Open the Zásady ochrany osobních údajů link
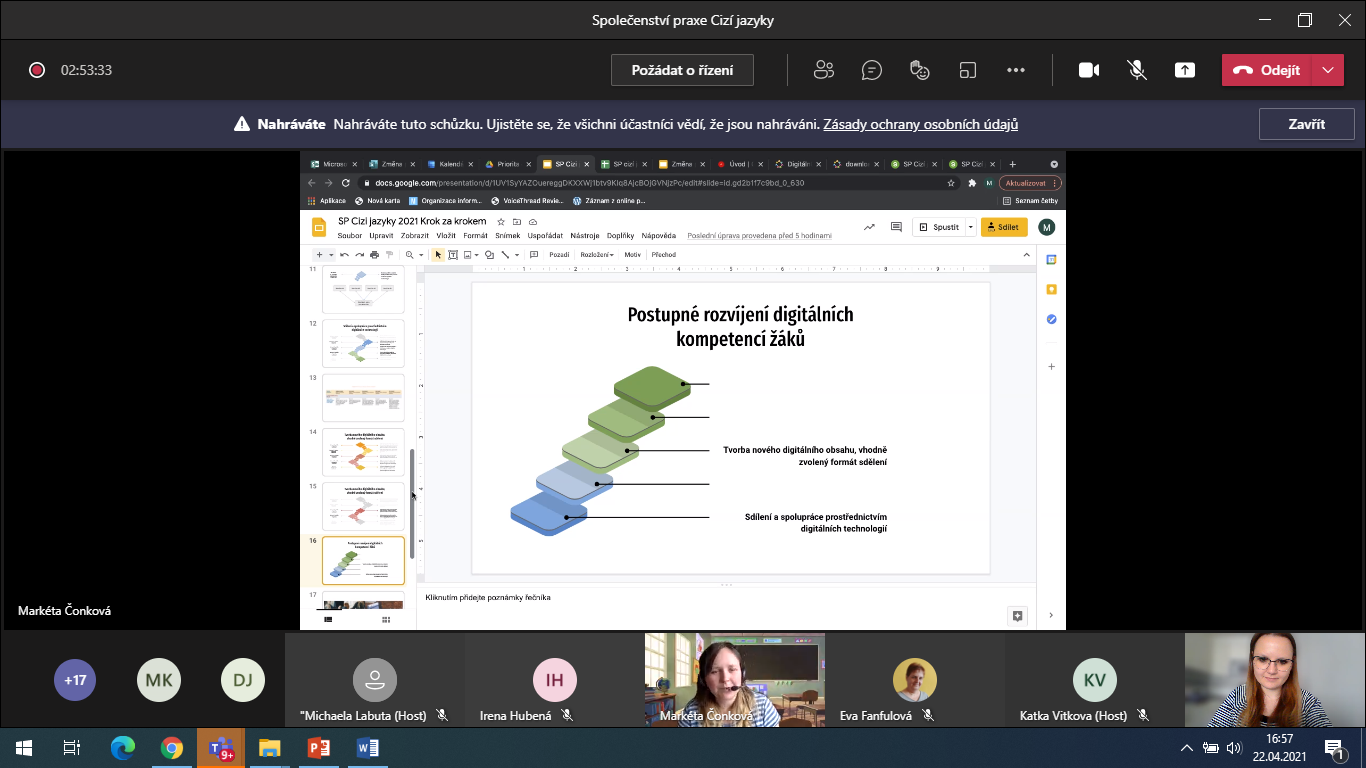 tap(920, 124)
